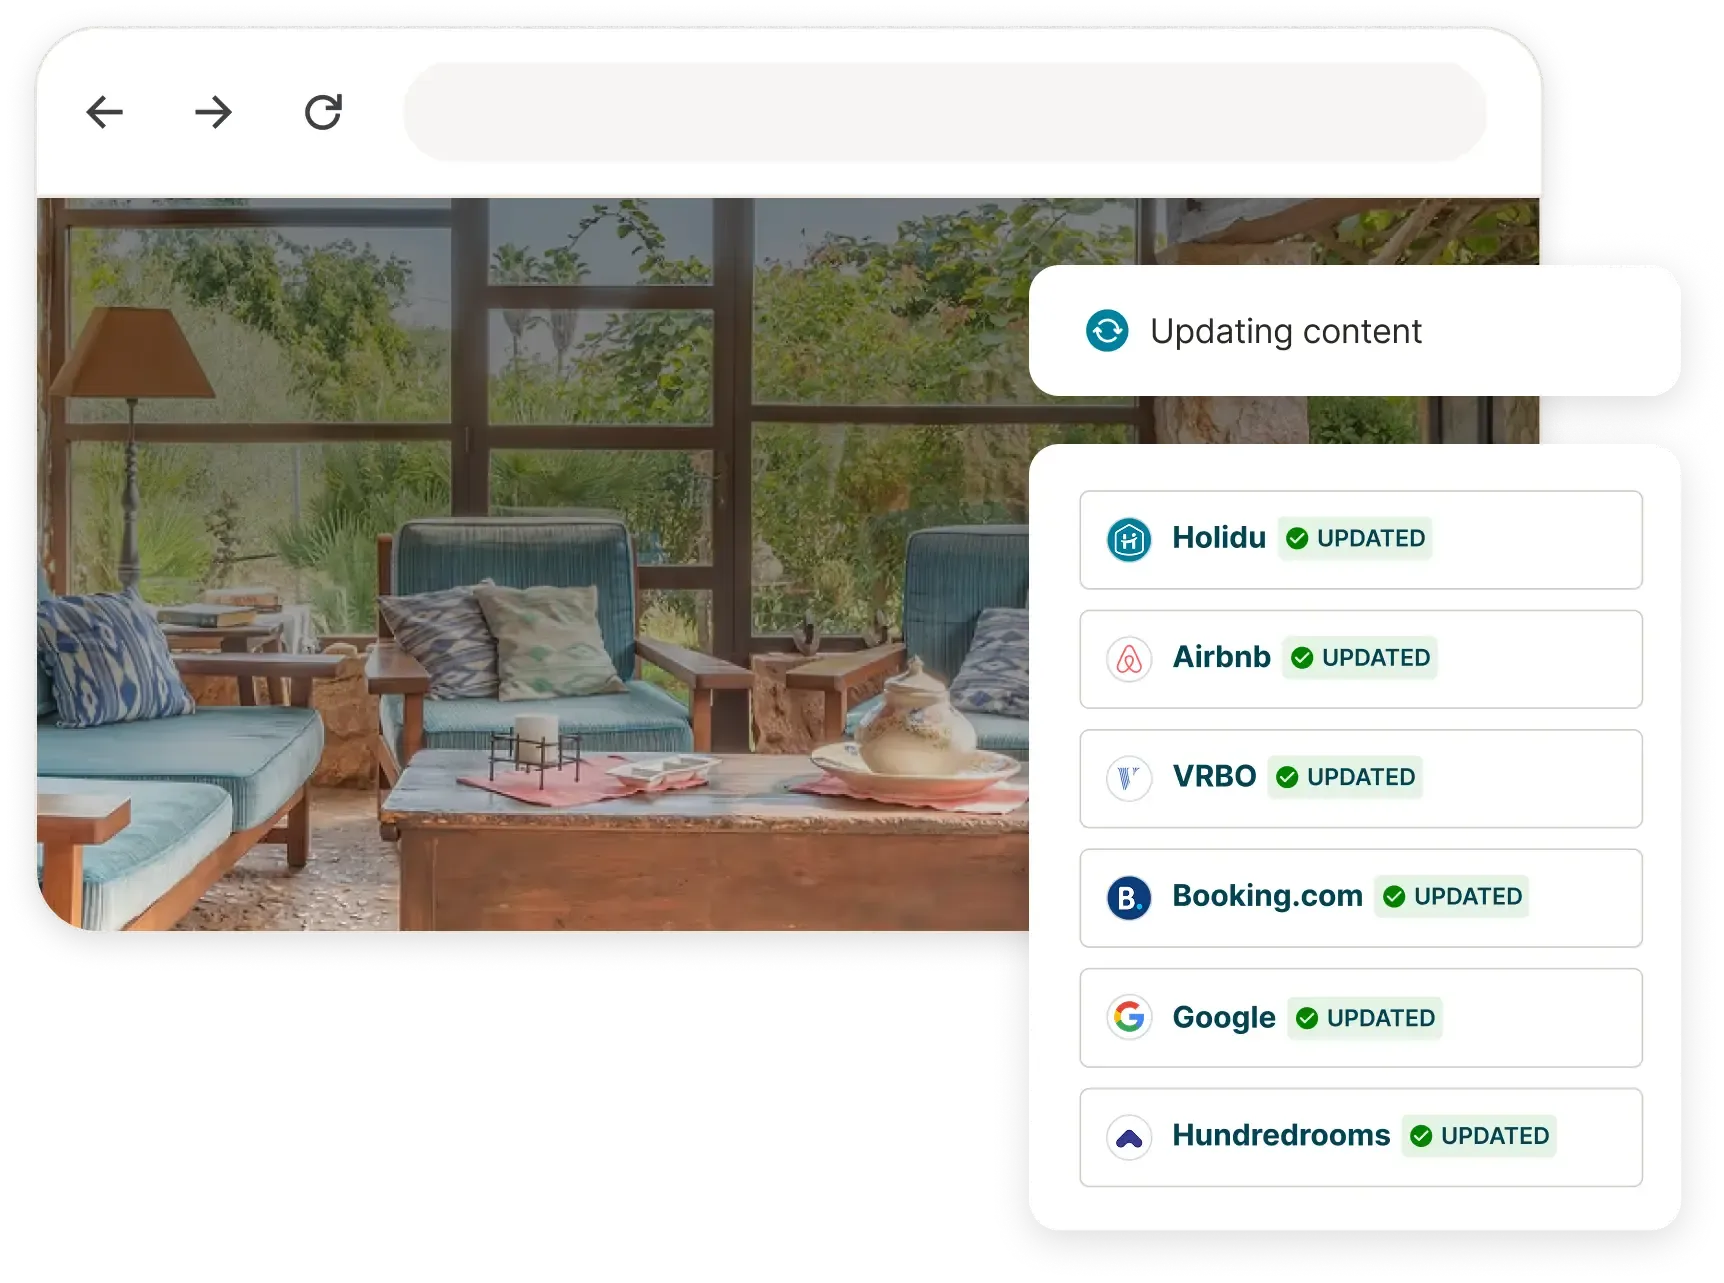This screenshot has height=1283, width=1724.
Task: Click the Hundredrooms channel name
Action: (1281, 1136)
